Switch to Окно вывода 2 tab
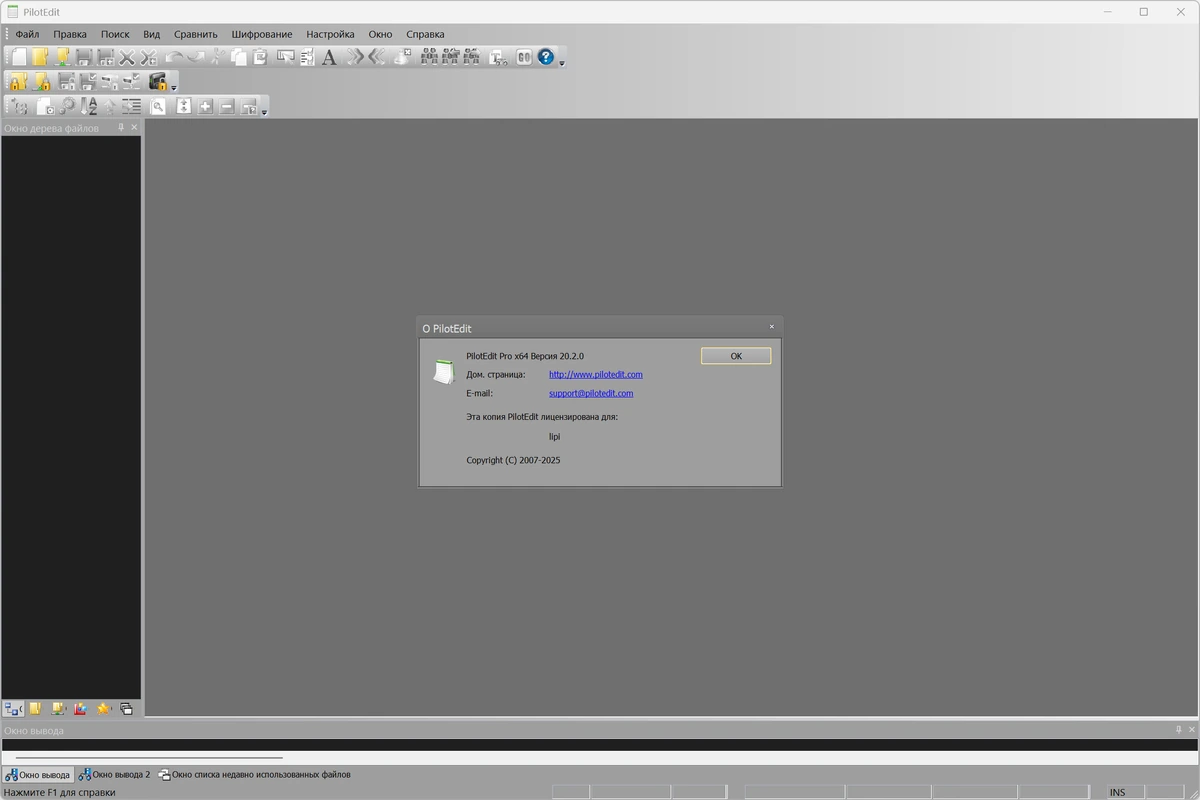The width and height of the screenshot is (1200, 800). [115, 775]
